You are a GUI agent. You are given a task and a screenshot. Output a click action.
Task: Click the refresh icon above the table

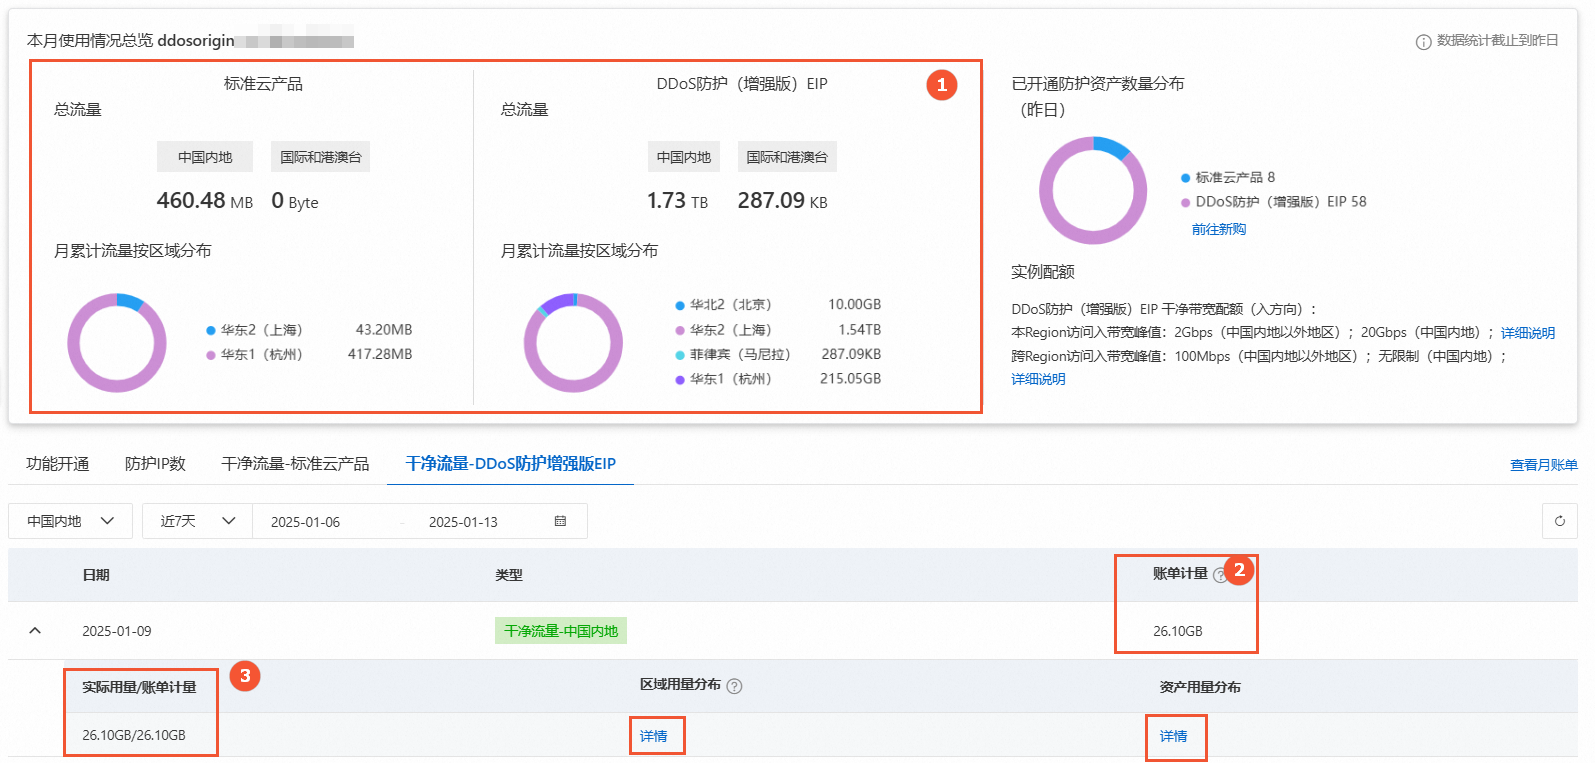point(1560,521)
